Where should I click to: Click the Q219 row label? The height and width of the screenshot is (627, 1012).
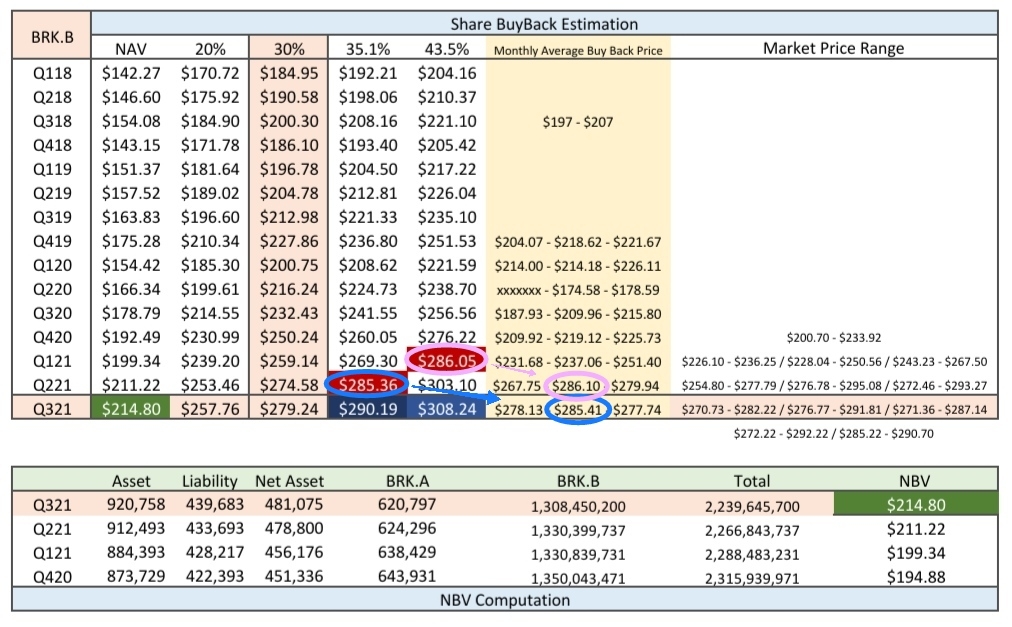click(52, 193)
